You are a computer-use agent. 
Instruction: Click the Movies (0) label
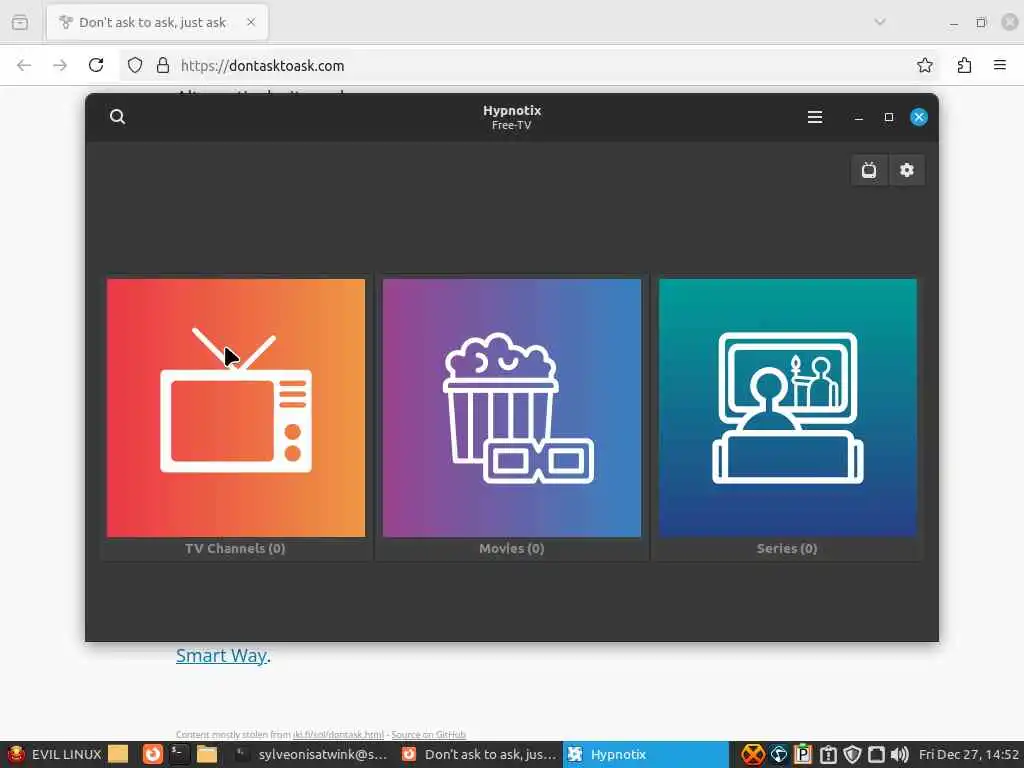click(511, 549)
